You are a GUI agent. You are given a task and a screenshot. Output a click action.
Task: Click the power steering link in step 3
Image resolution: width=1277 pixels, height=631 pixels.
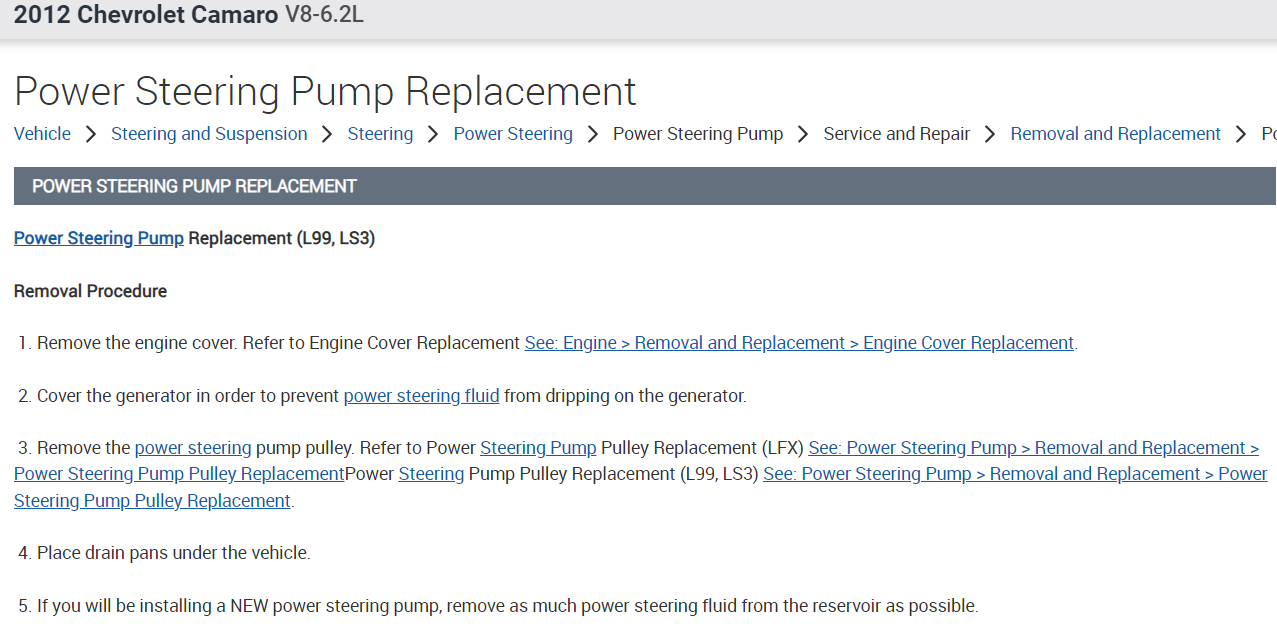193,447
